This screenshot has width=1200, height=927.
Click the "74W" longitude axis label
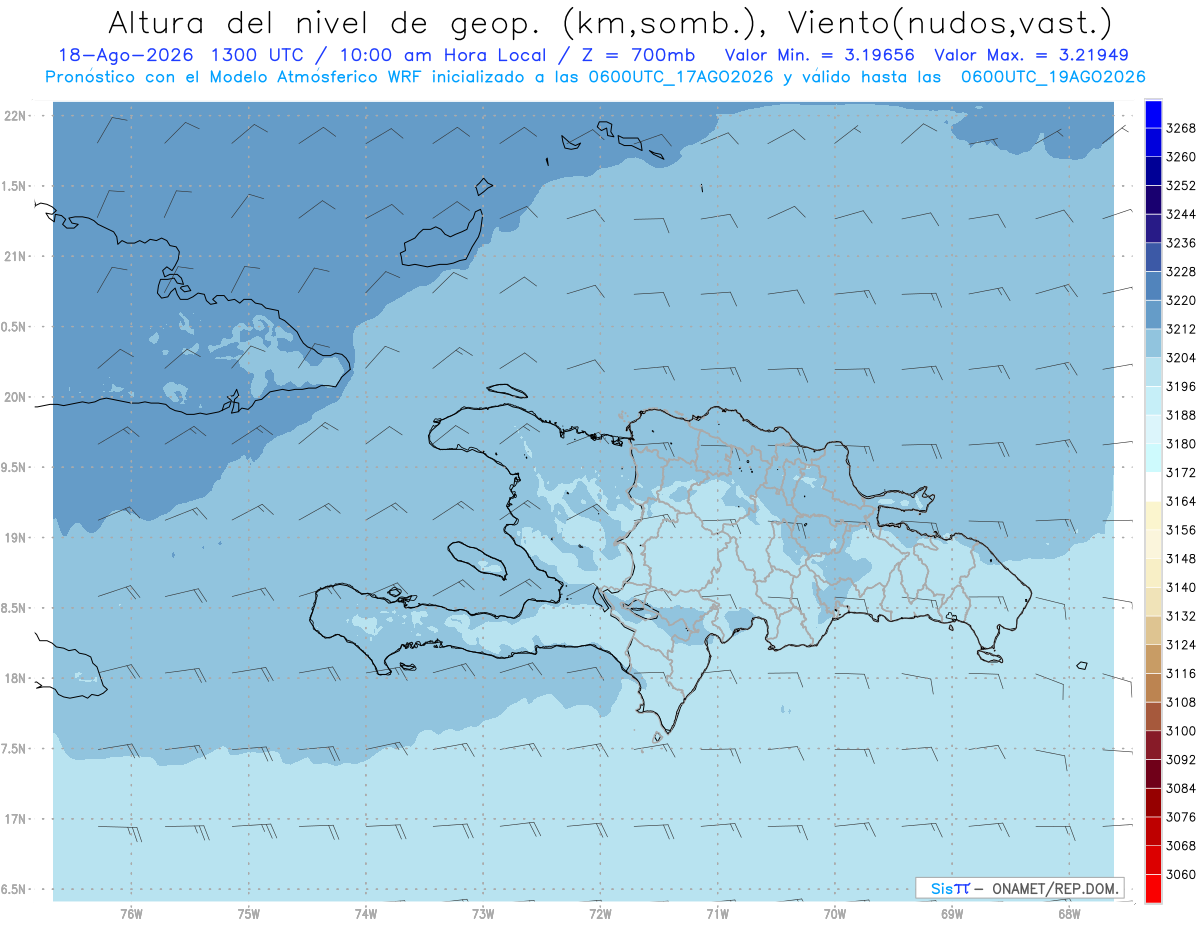tap(366, 914)
